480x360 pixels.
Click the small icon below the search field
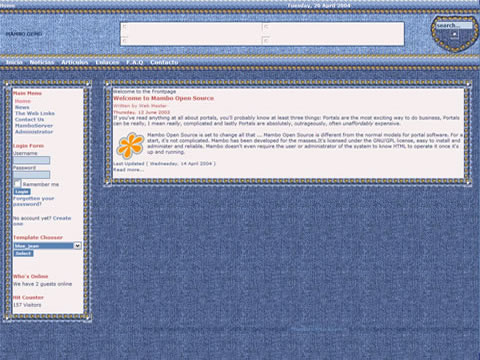(455, 34)
